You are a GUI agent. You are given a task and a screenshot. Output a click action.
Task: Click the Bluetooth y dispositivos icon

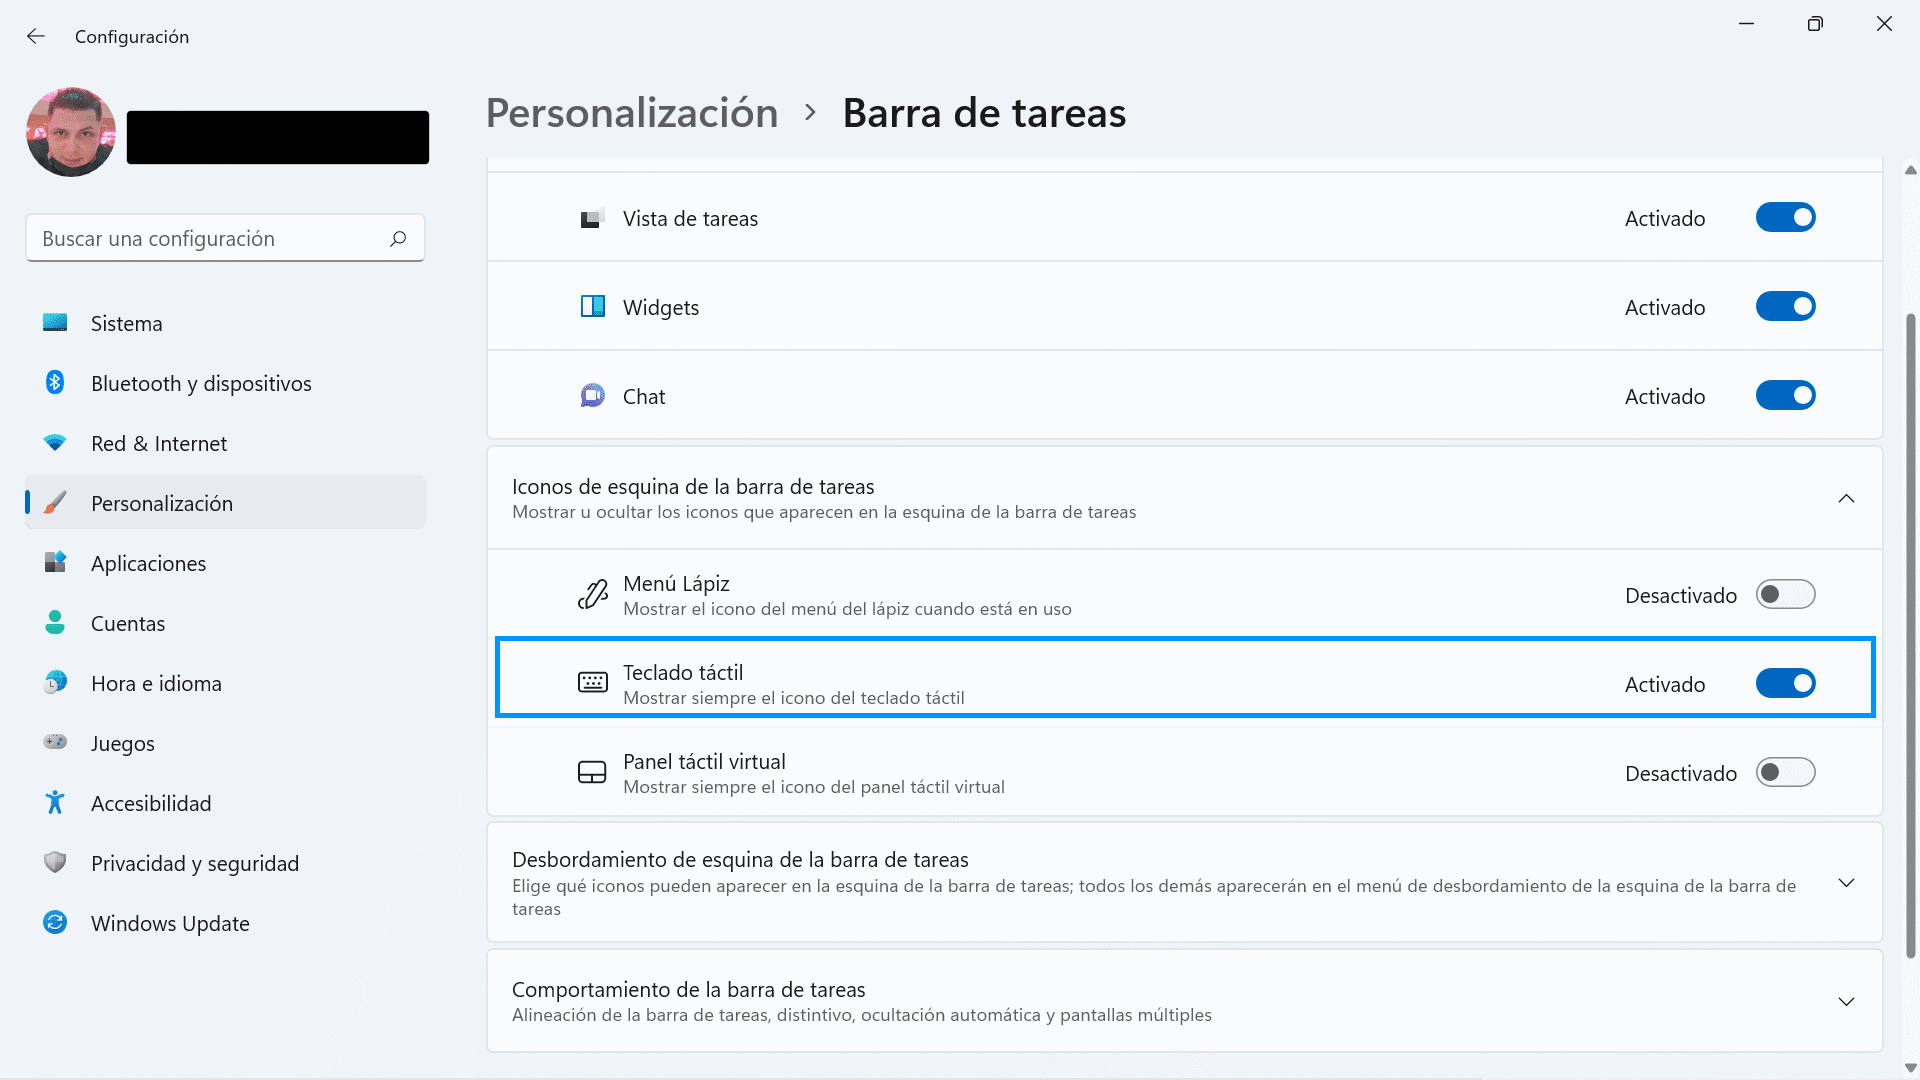[x=53, y=382]
